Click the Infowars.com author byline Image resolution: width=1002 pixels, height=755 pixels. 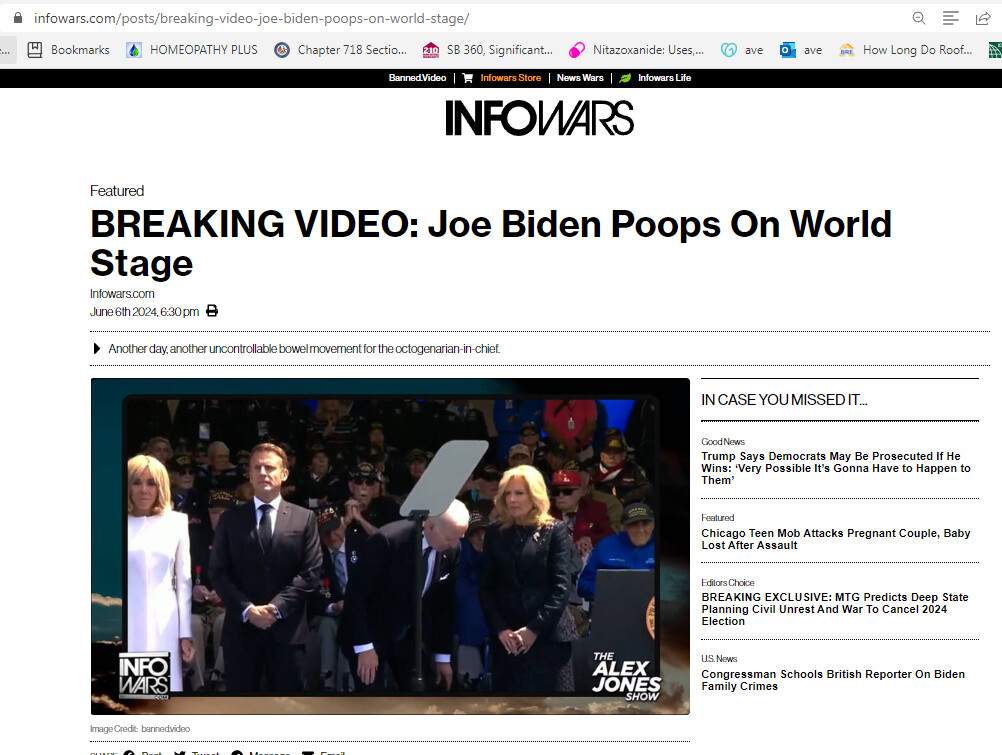pyautogui.click(x=122, y=294)
